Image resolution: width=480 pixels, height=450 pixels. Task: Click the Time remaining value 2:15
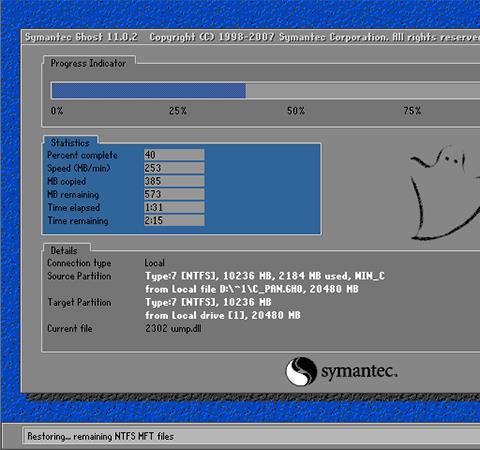174,220
